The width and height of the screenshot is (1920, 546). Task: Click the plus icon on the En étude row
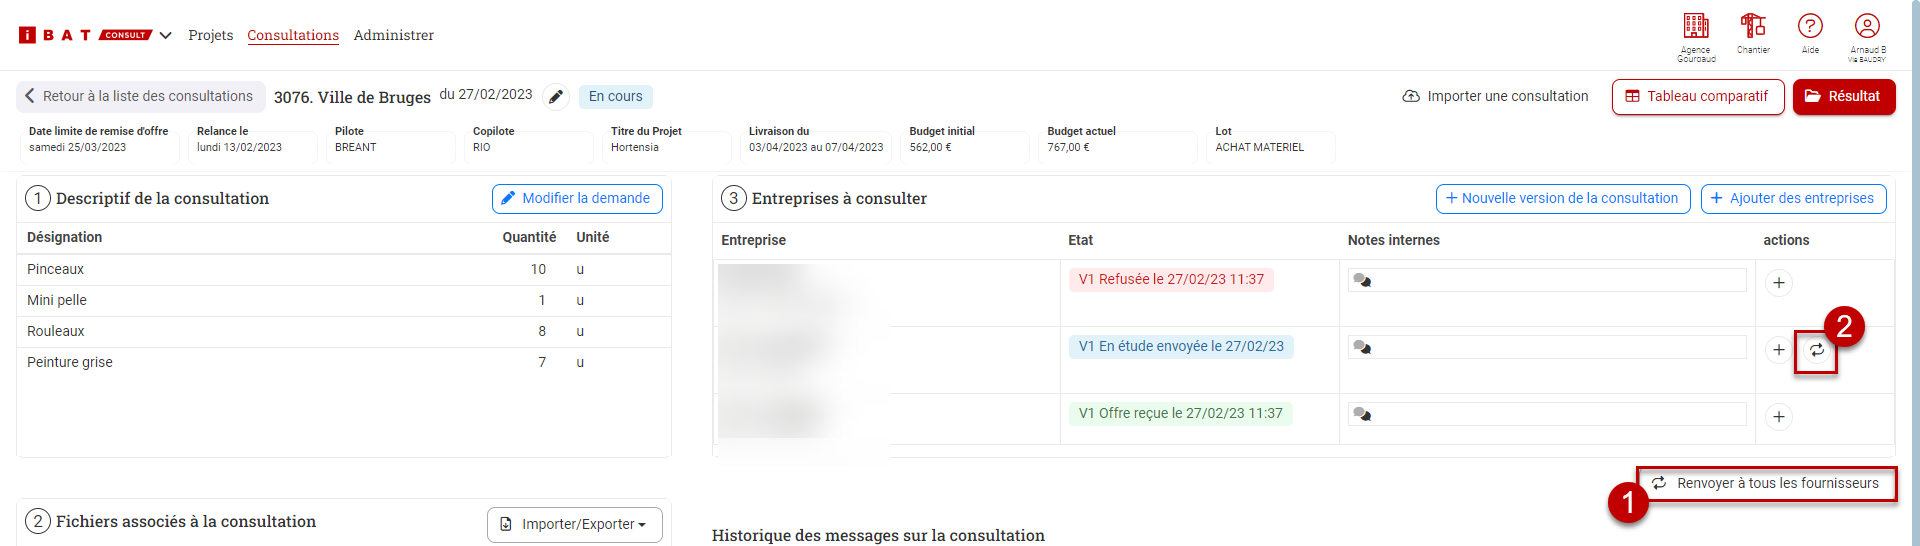pyautogui.click(x=1779, y=350)
